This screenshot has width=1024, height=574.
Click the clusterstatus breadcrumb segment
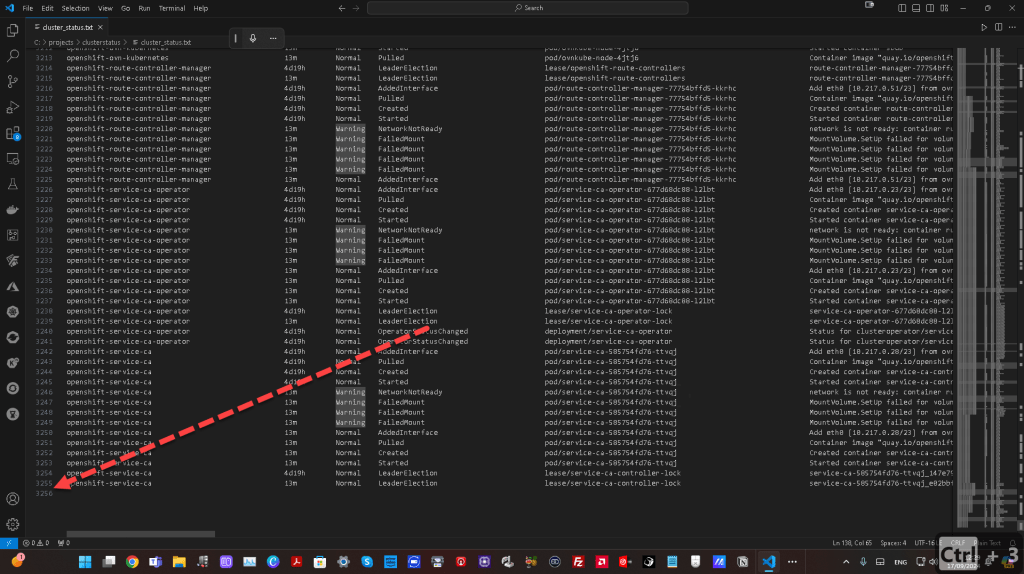click(101, 42)
